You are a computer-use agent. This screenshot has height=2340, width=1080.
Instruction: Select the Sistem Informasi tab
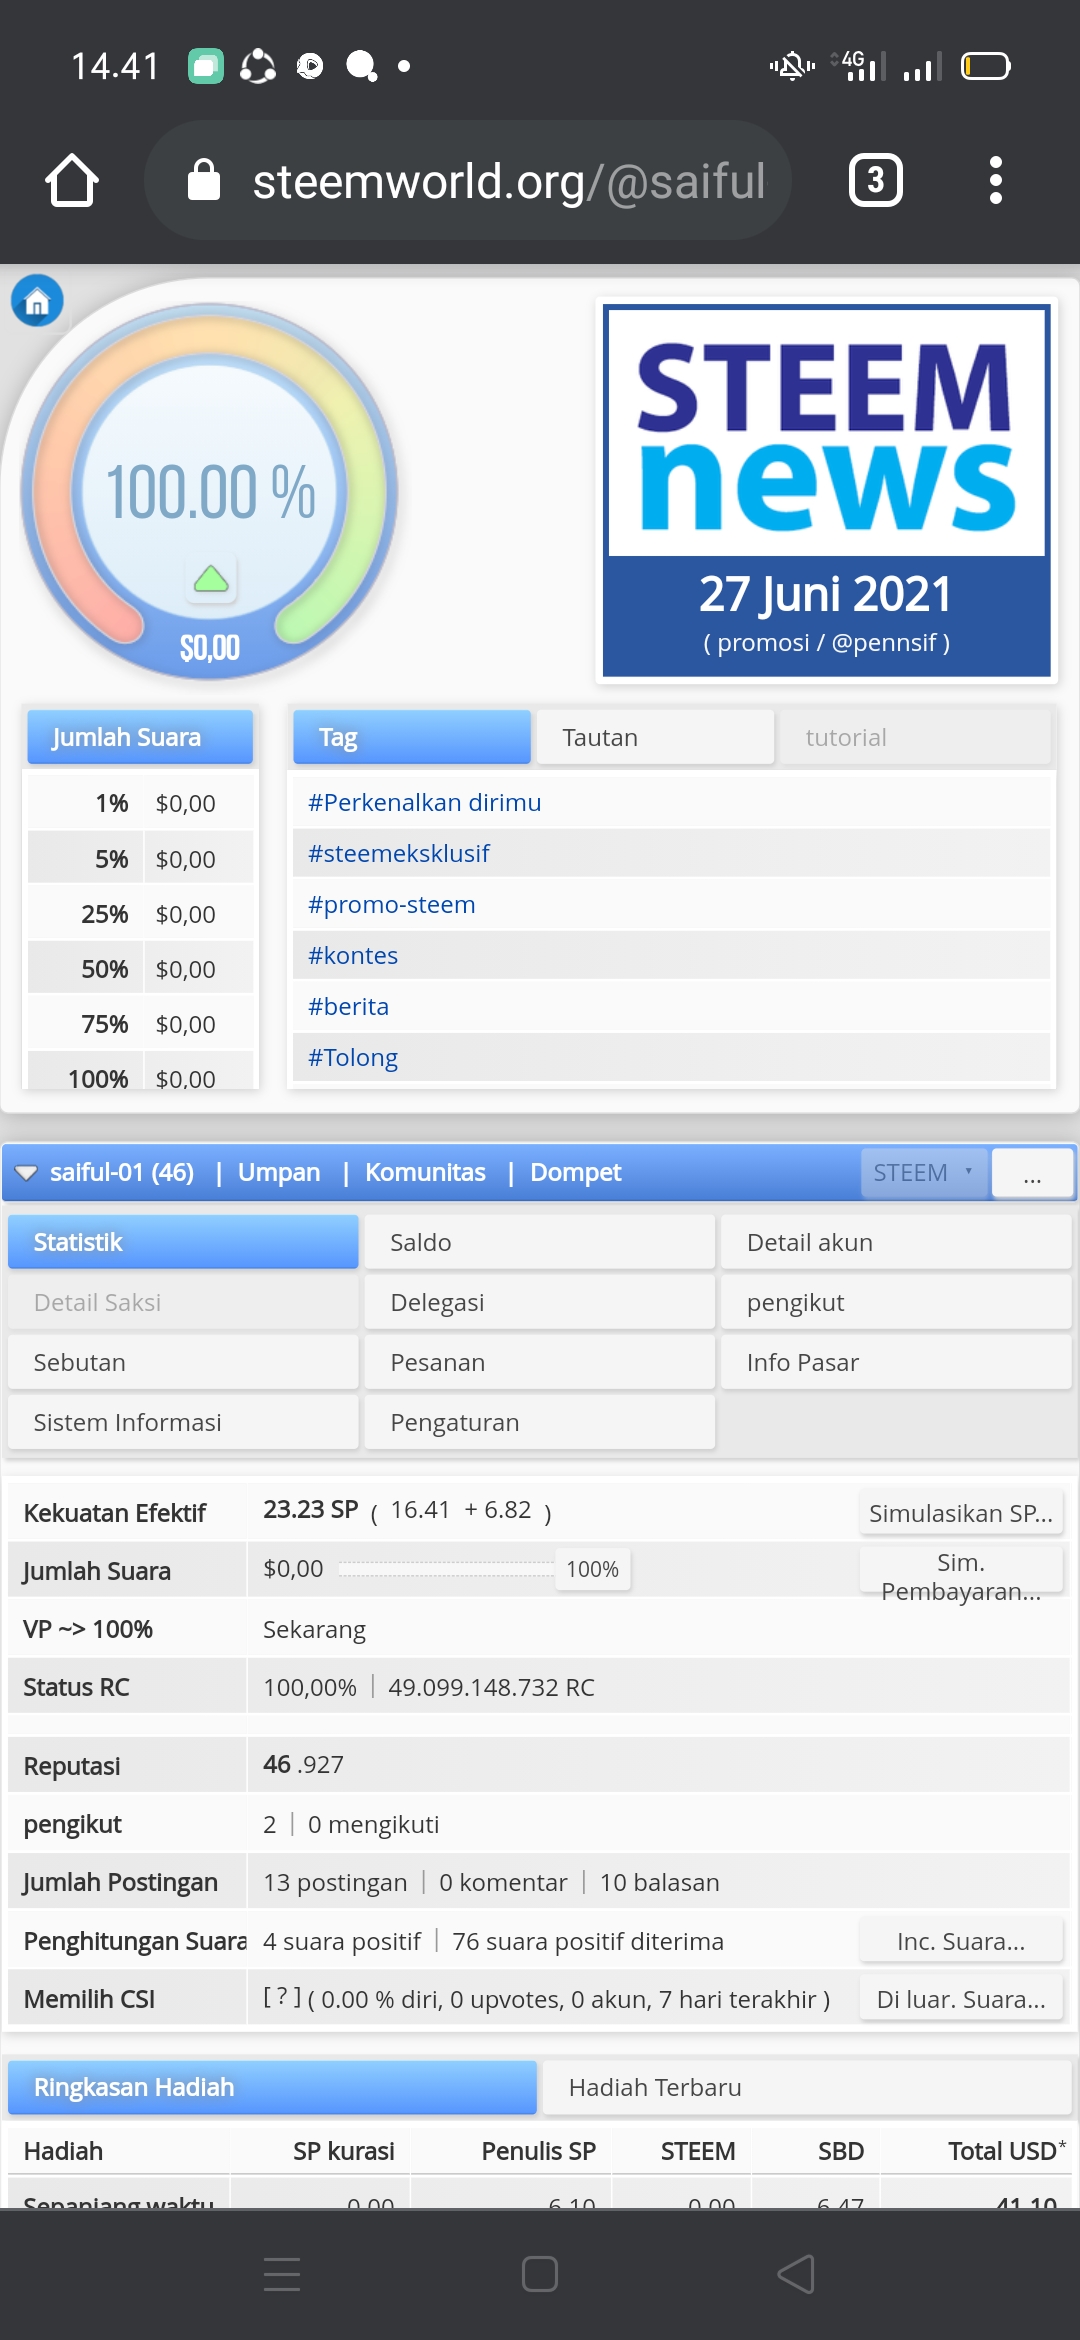183,1422
